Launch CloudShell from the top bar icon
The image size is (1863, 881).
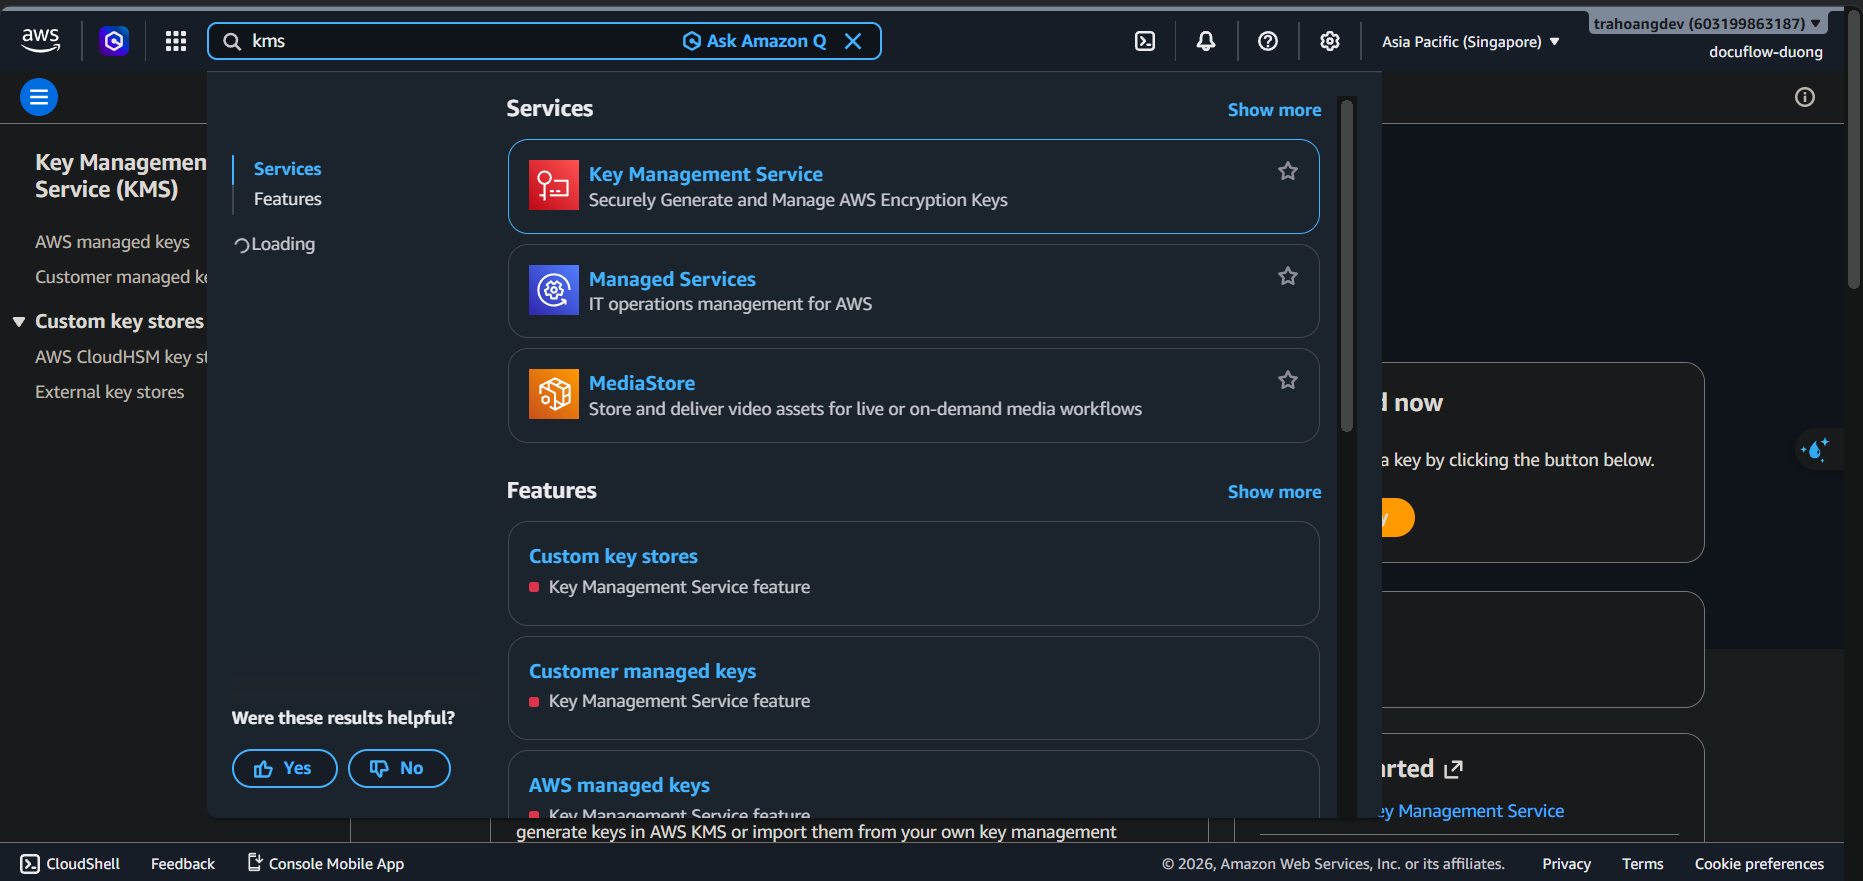[x=1145, y=41]
